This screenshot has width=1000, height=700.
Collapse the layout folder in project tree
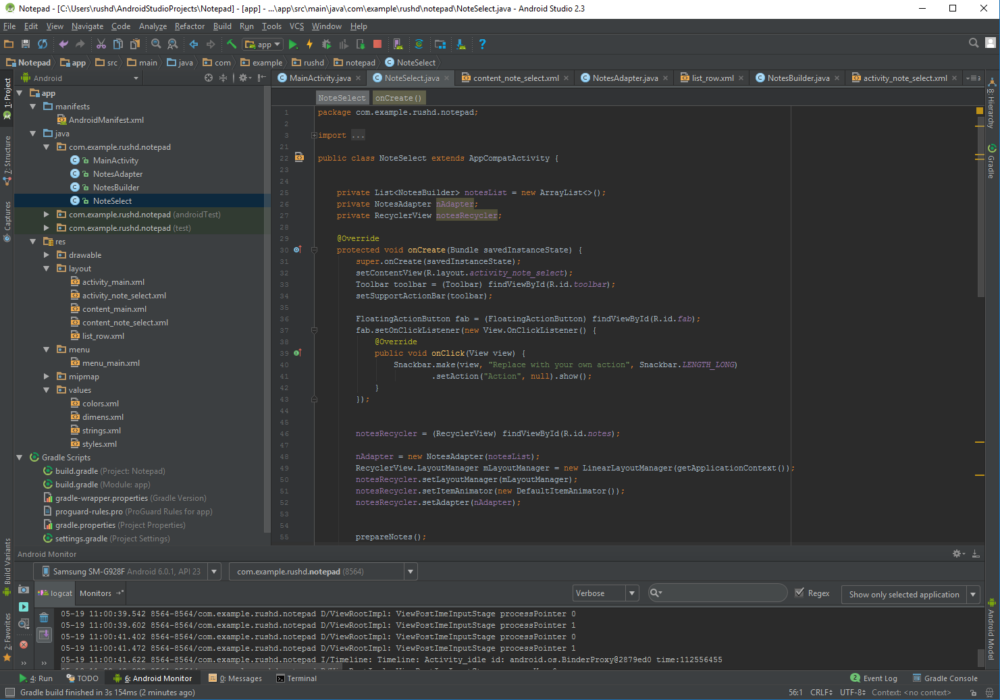click(46, 269)
